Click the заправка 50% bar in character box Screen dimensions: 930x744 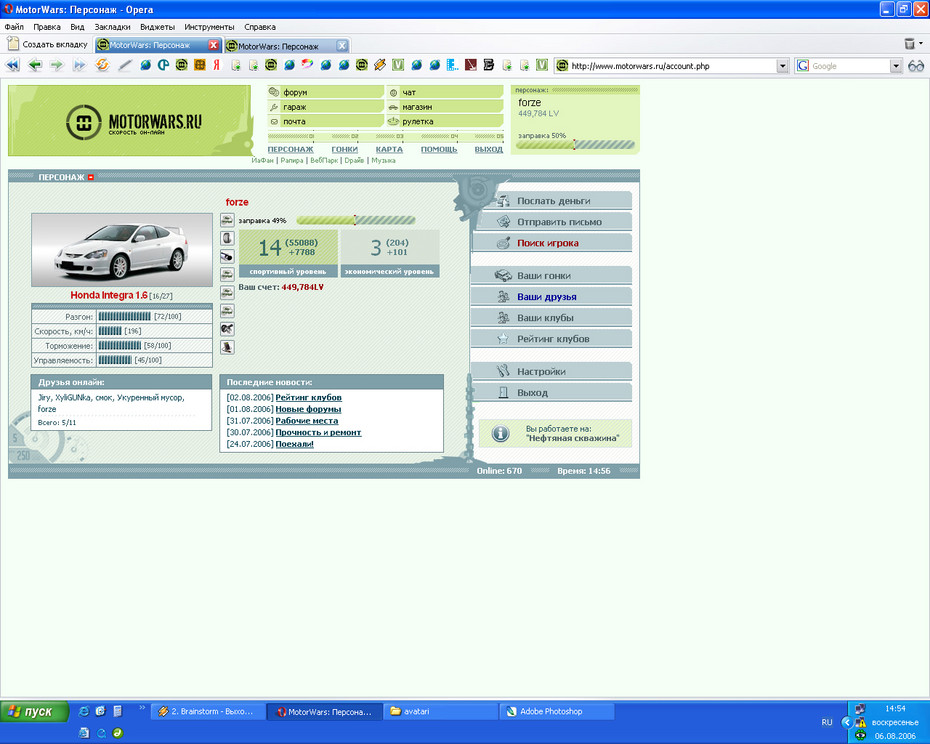click(x=576, y=145)
